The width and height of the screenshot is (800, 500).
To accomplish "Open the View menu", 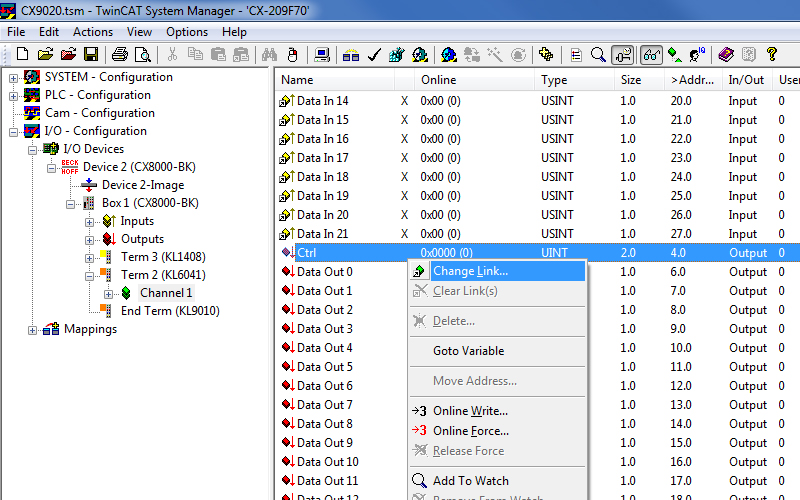I will click(x=139, y=32).
